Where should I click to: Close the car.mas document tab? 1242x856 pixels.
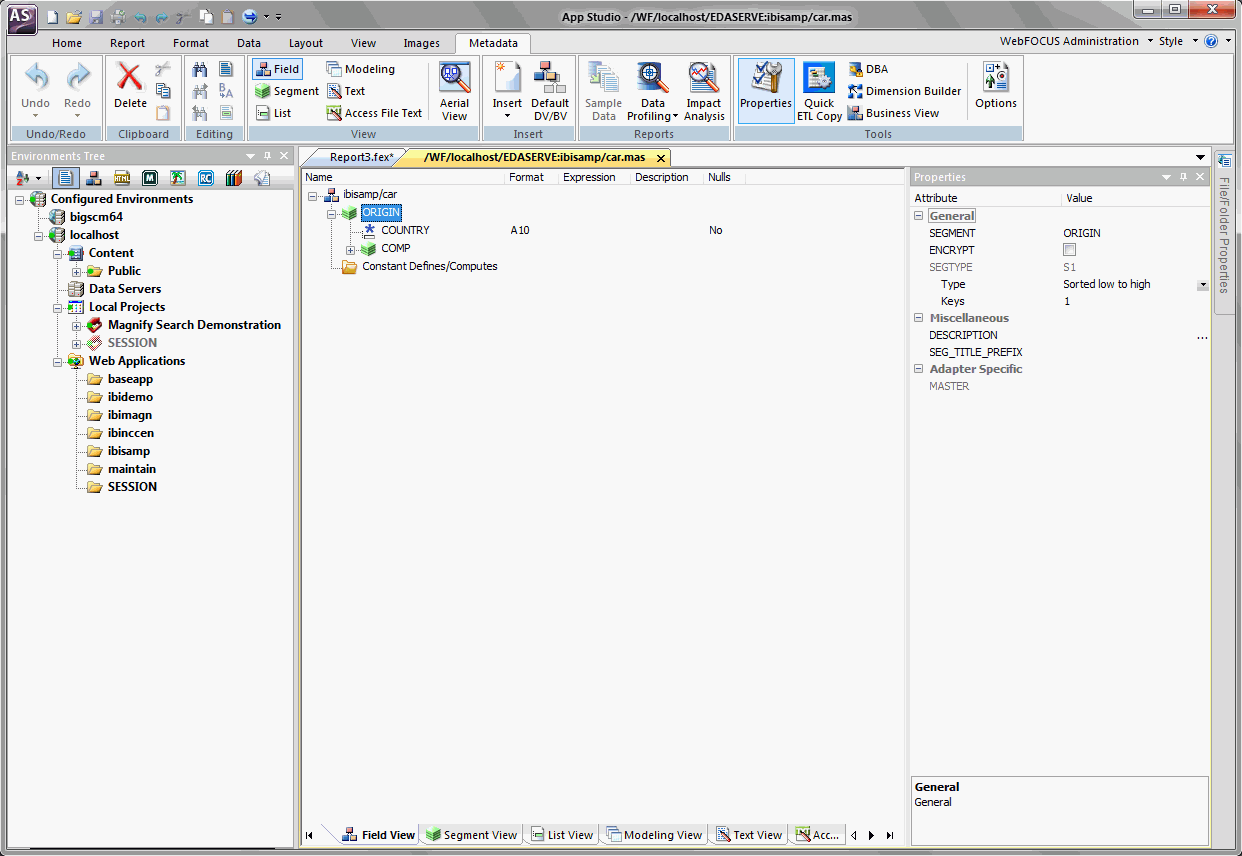(x=662, y=157)
